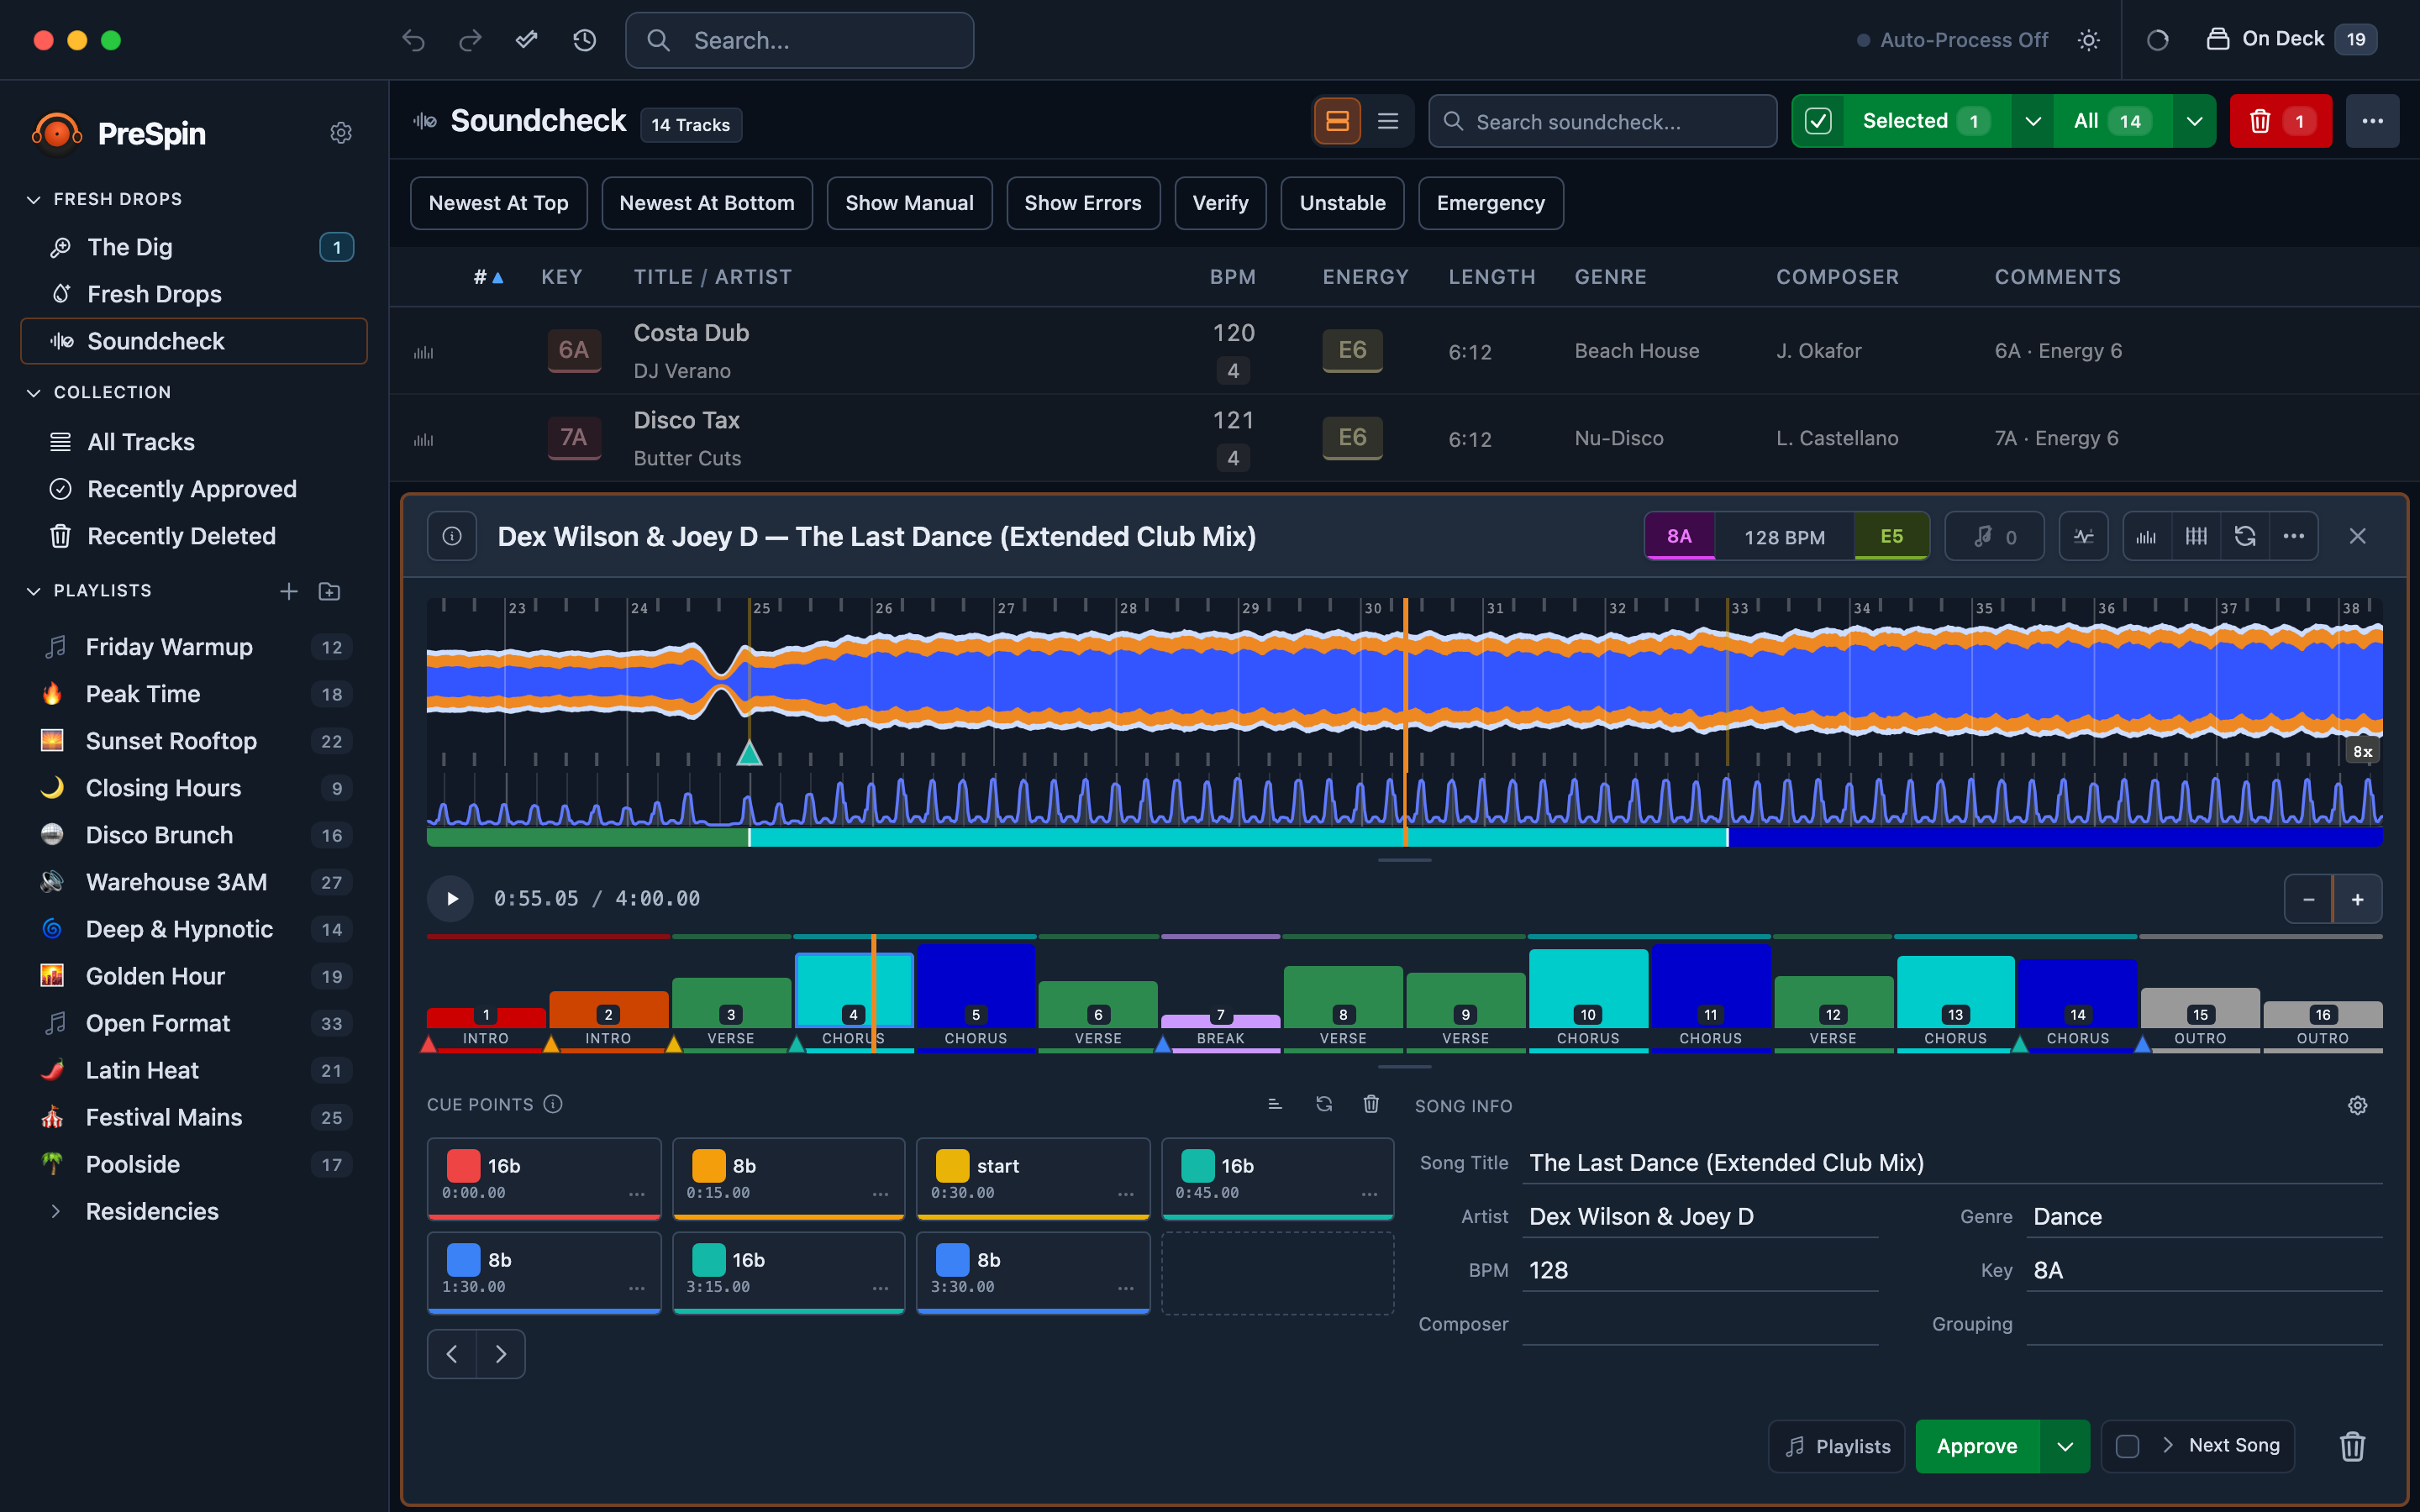Expand the All 14 dropdown arrow
The width and height of the screenshot is (2420, 1512).
(2194, 121)
